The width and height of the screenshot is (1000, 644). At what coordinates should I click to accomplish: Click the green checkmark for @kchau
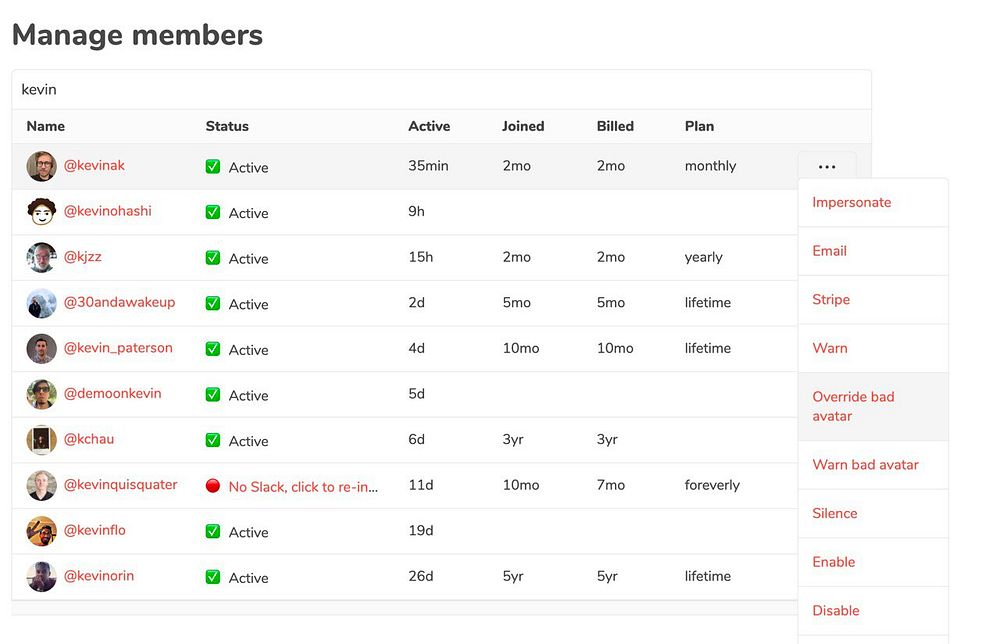[x=213, y=440]
